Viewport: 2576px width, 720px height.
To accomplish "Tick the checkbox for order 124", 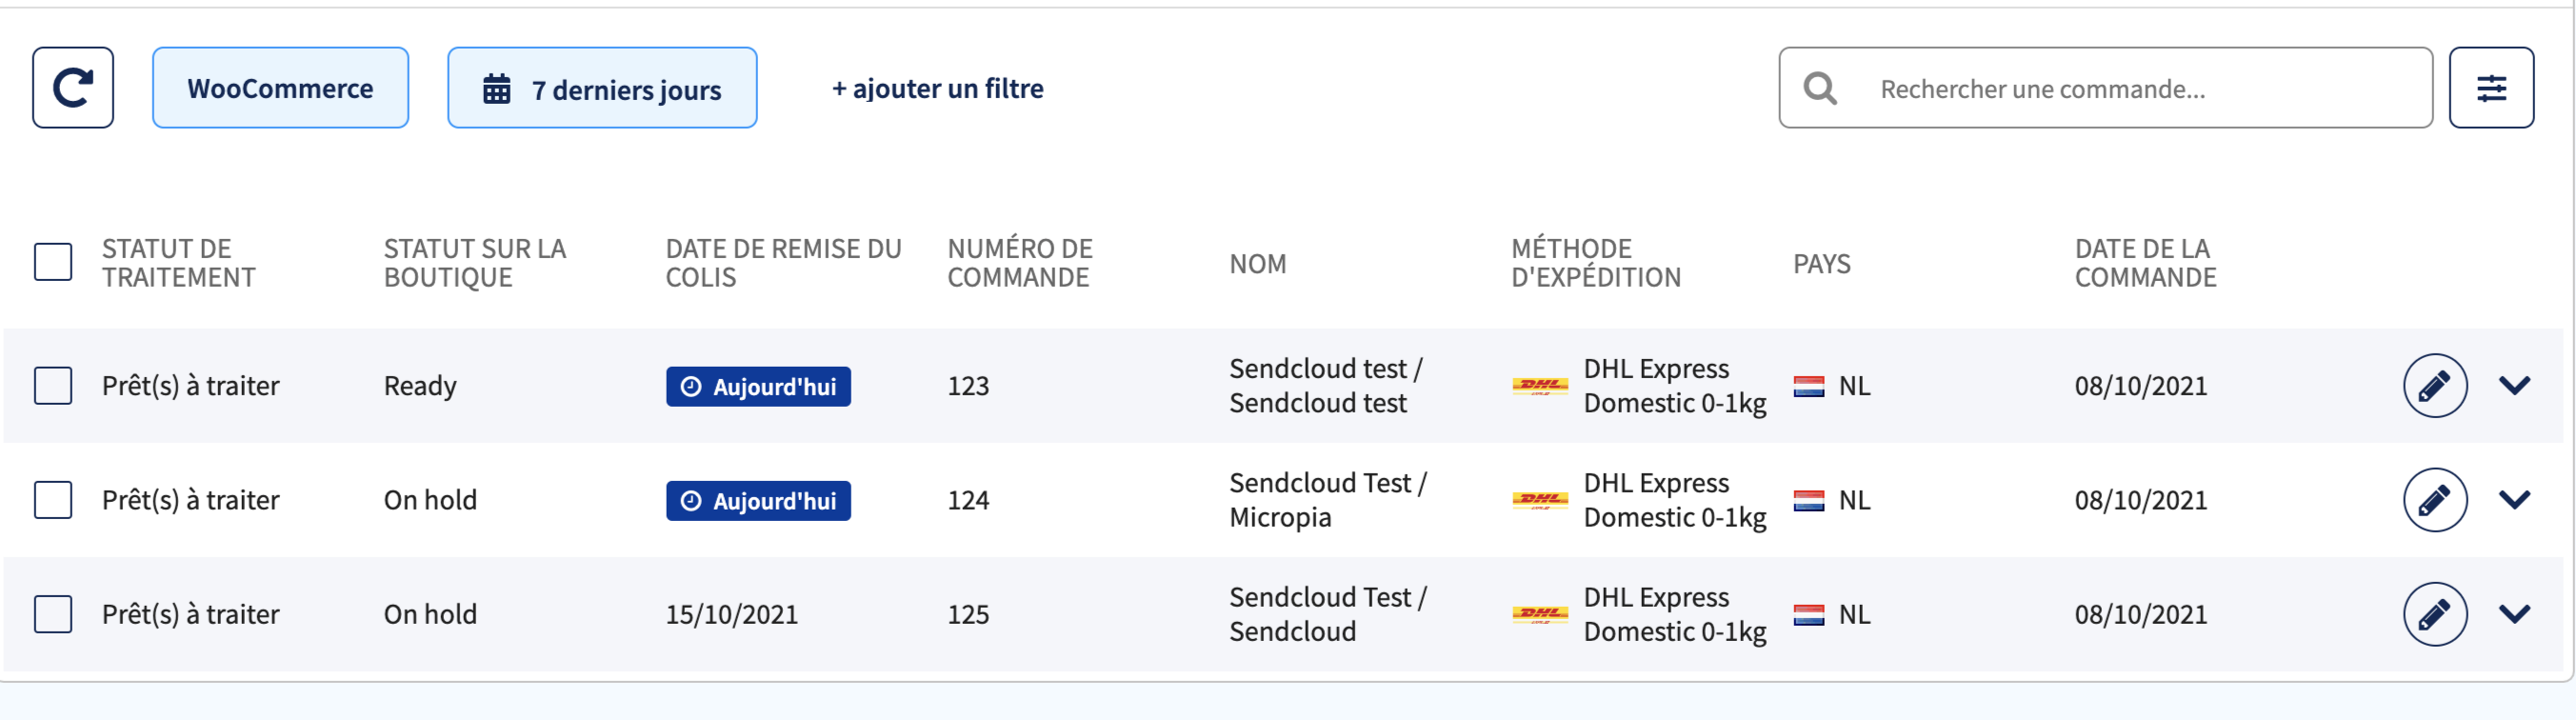I will [x=53, y=500].
